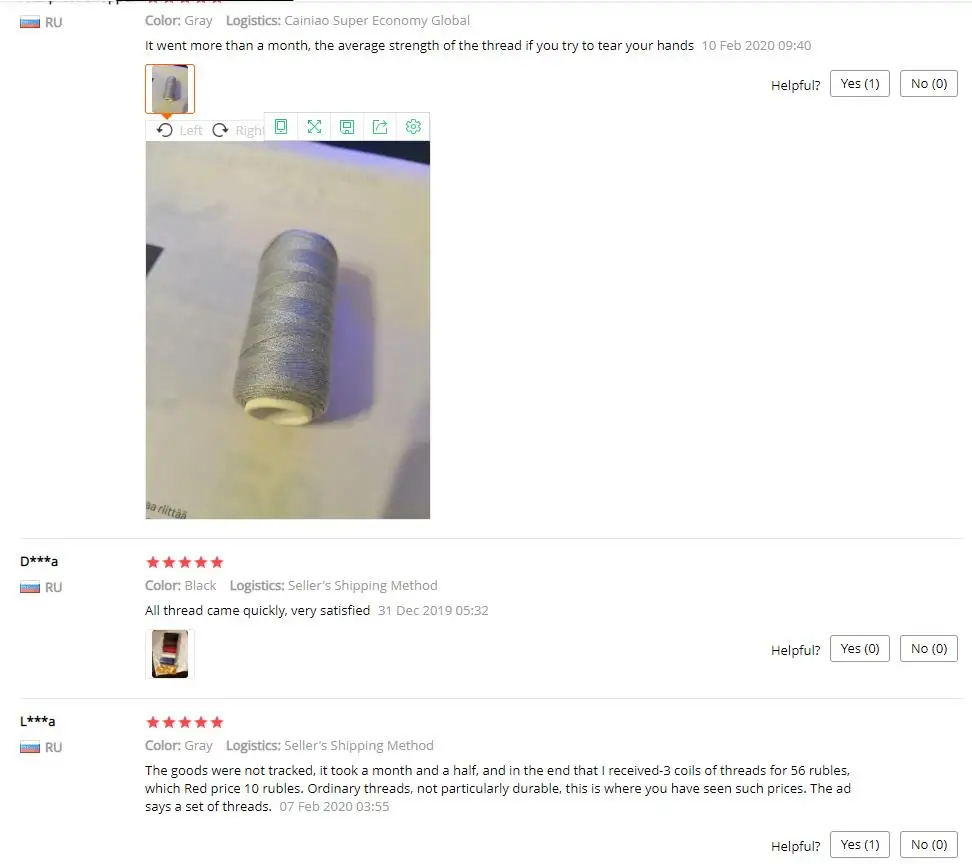
Task: Click the reviewer name L***a
Action: pos(38,721)
